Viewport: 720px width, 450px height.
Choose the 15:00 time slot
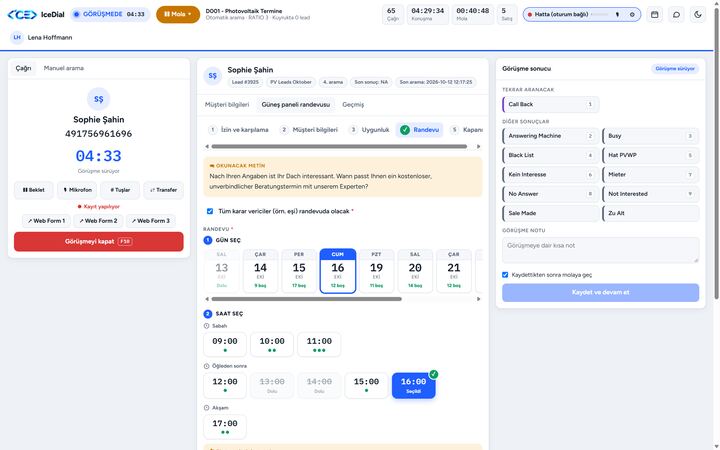(x=366, y=385)
